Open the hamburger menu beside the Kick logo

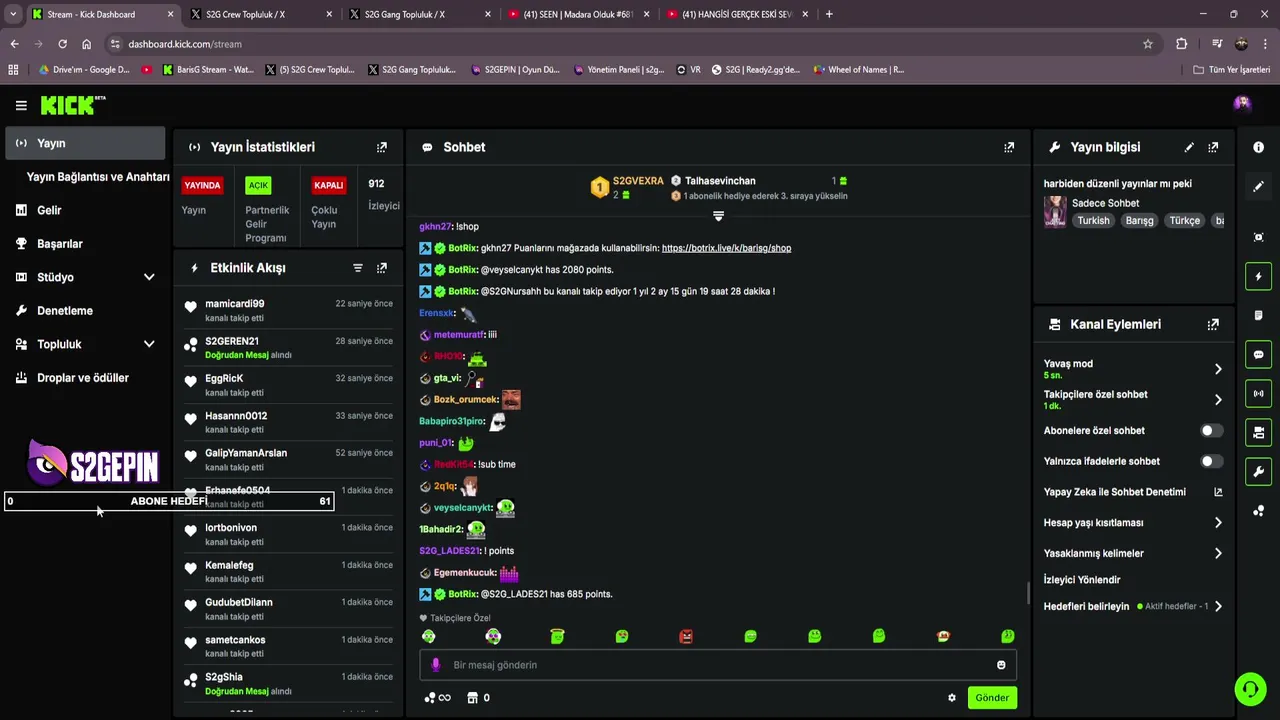coord(21,105)
